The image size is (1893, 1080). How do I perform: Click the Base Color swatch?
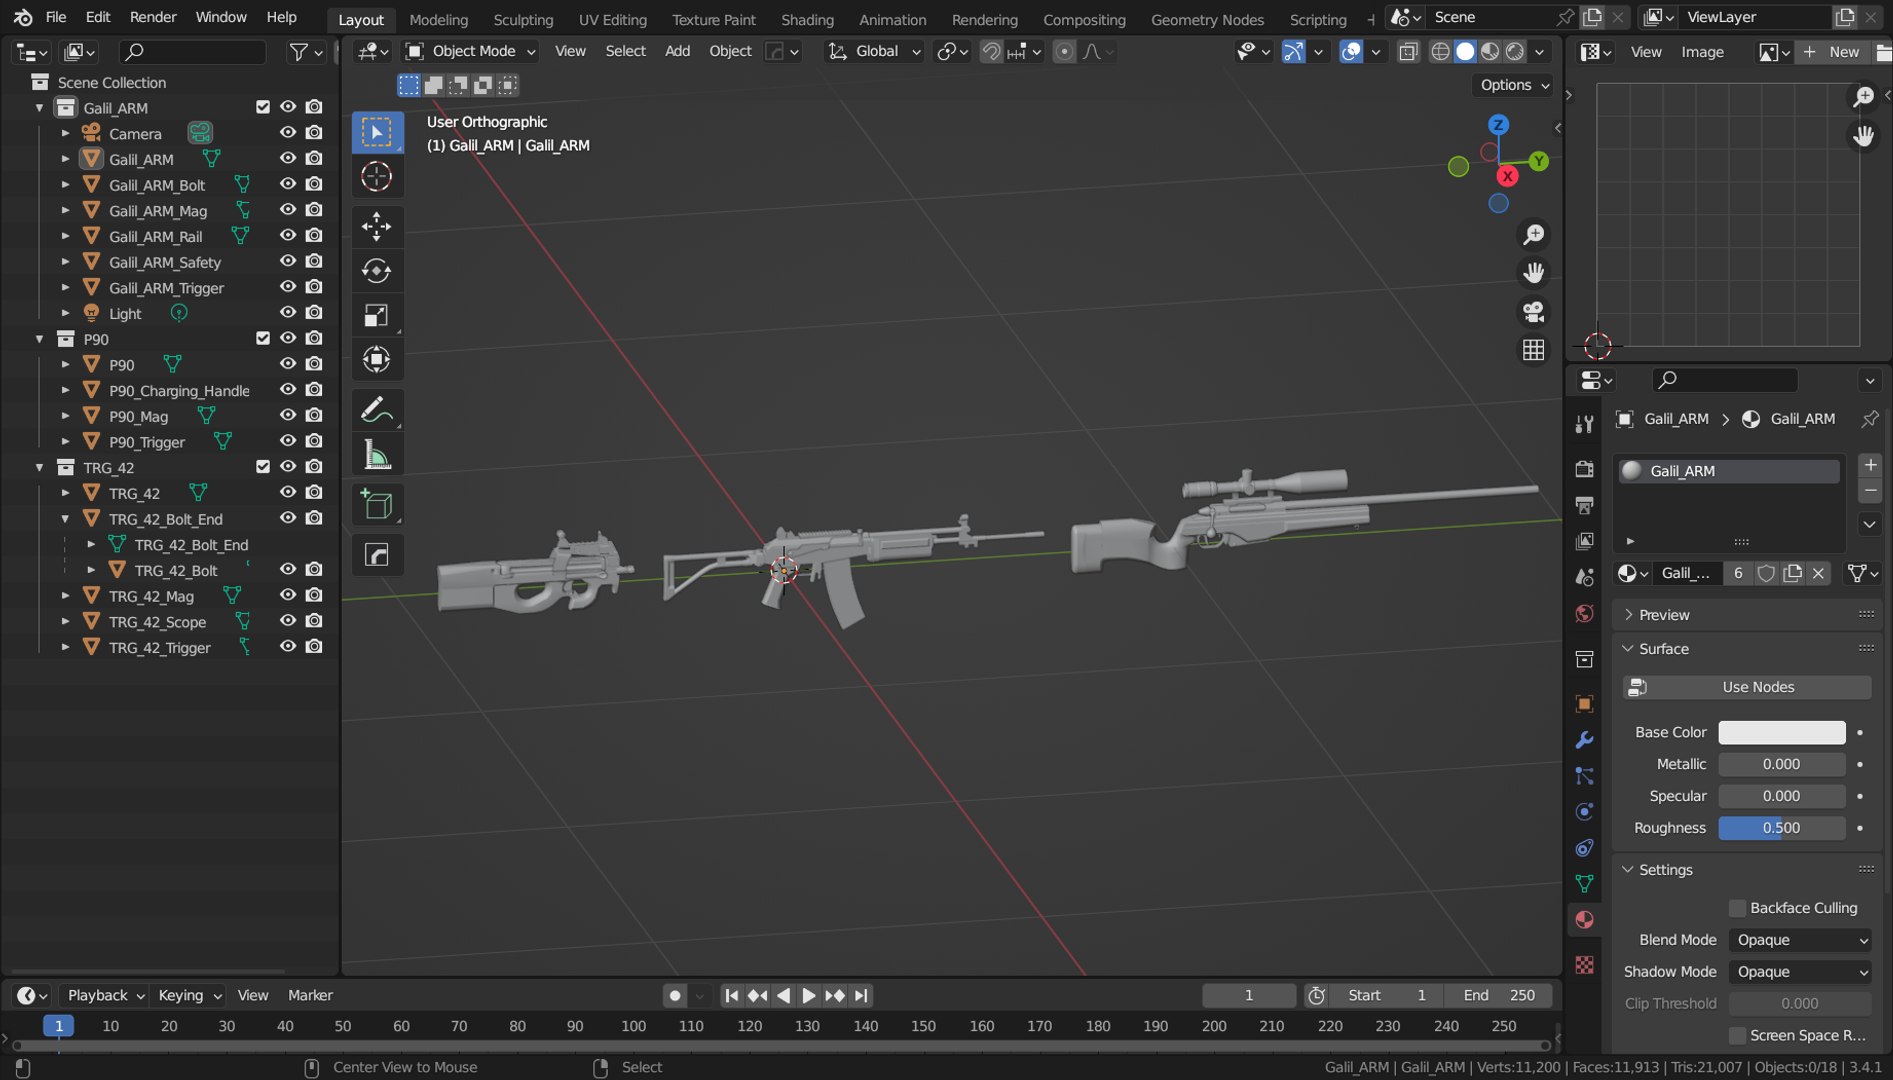click(1781, 732)
